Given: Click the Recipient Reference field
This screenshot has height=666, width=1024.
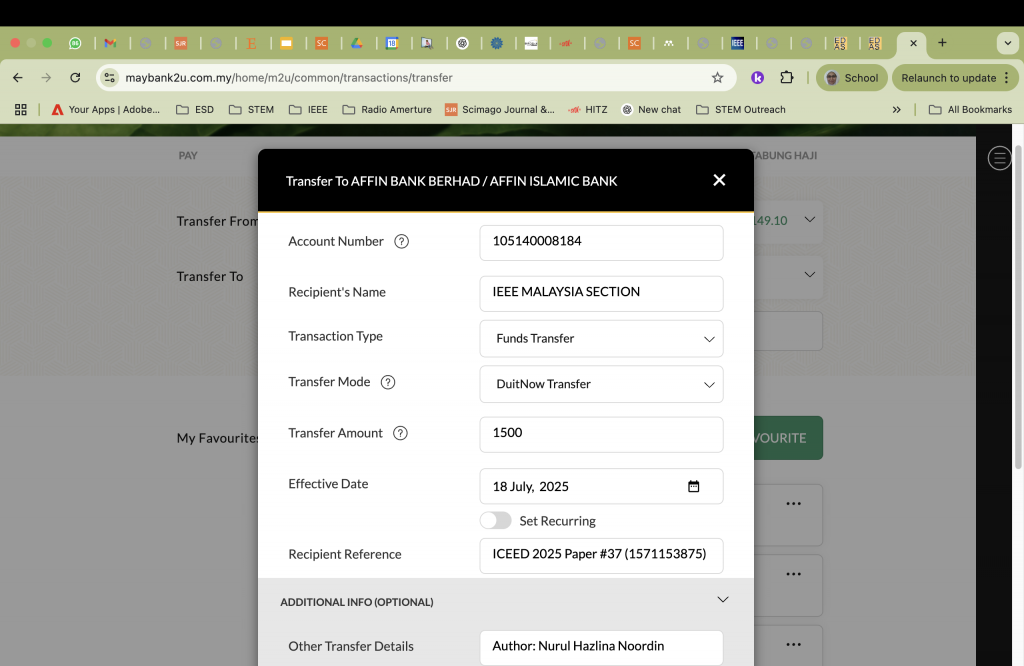Looking at the screenshot, I should pyautogui.click(x=601, y=556).
